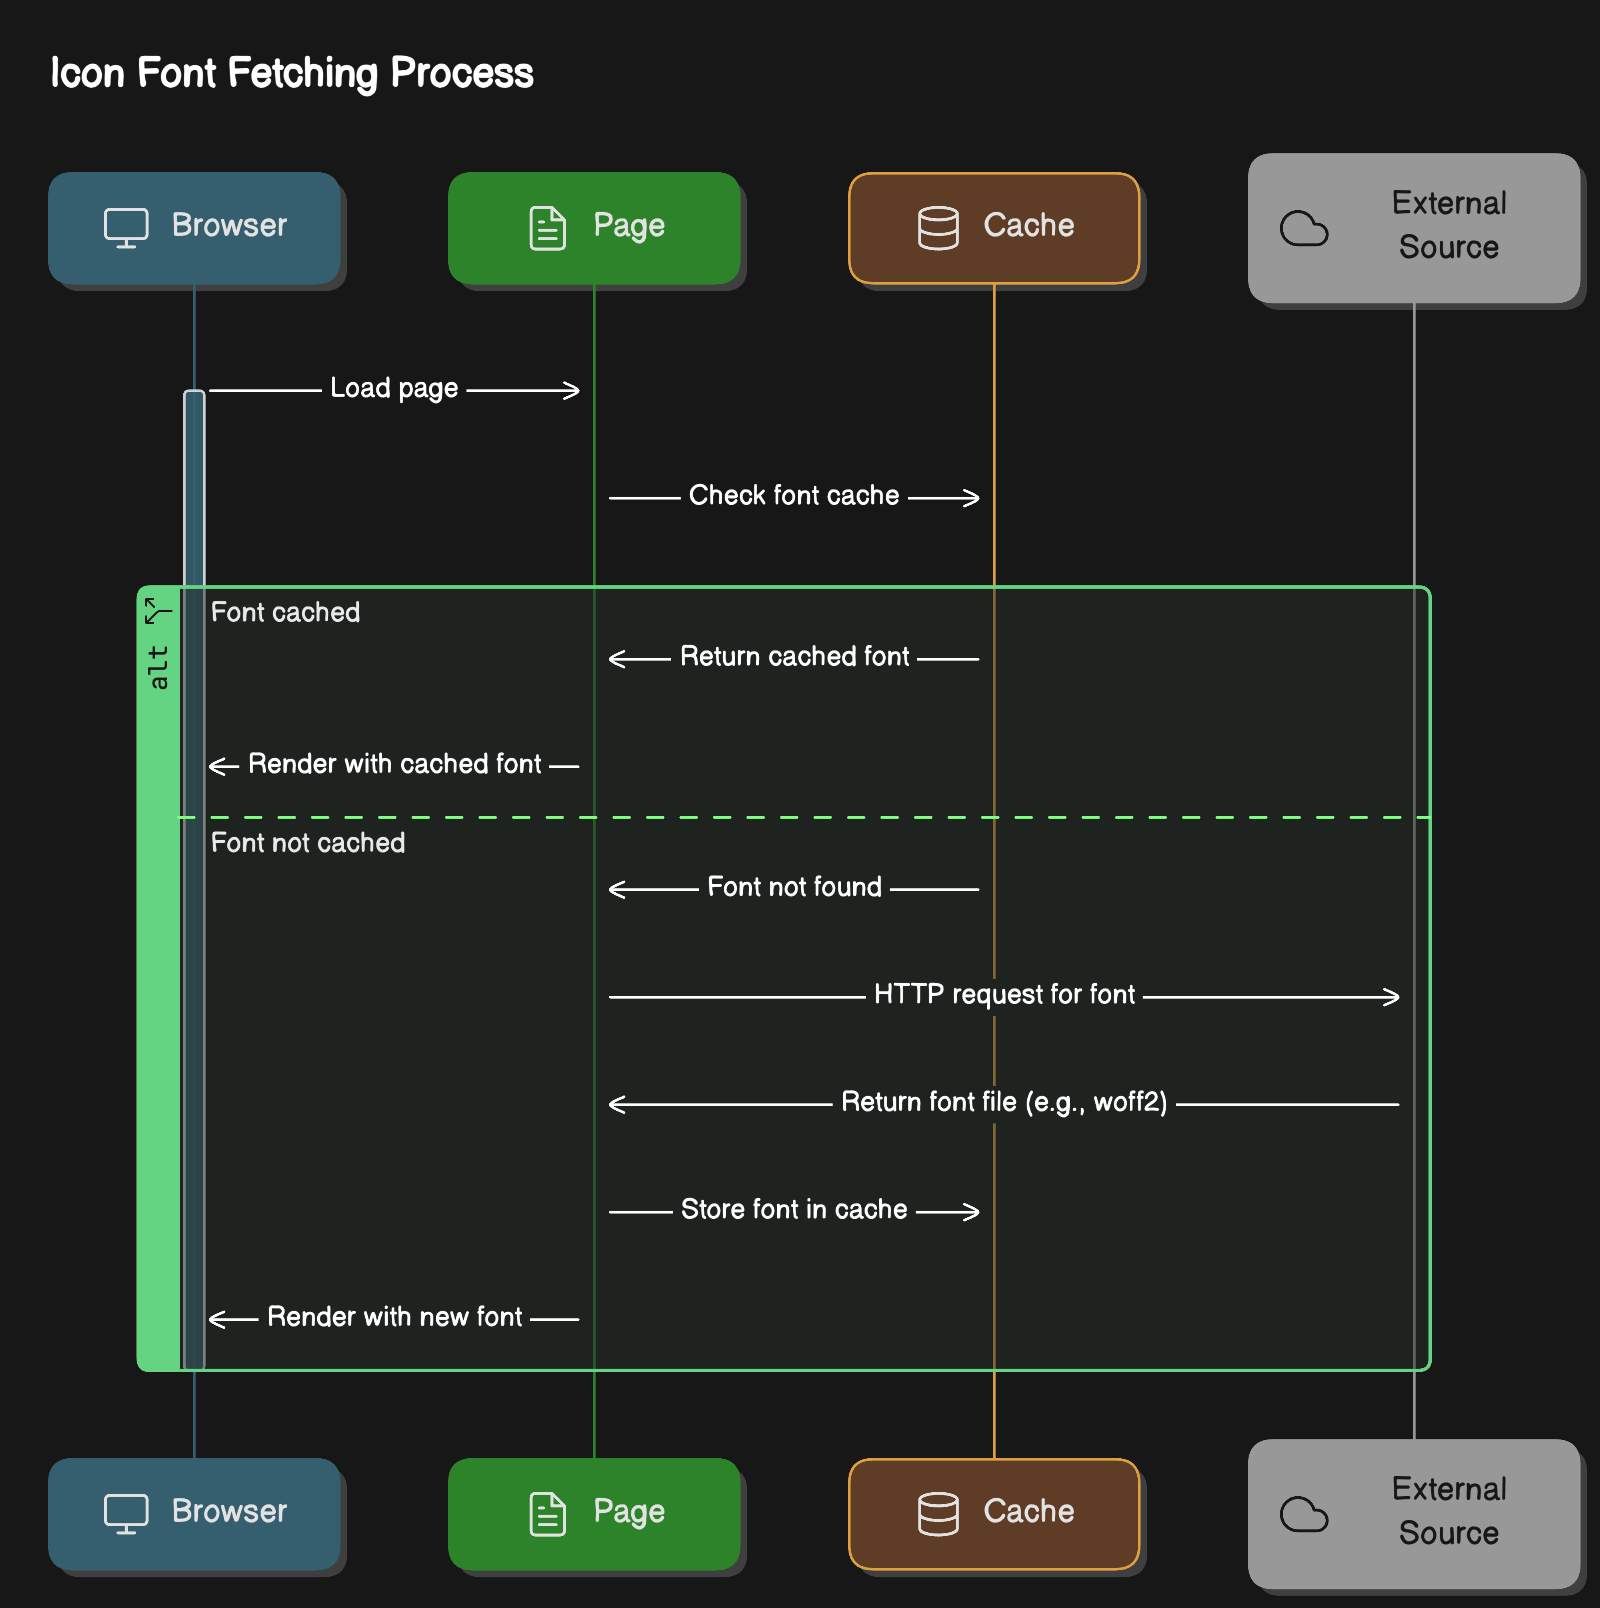The image size is (1600, 1608).
Task: Click the cloud icon in bottom External Source node
Action: pos(1304,1515)
